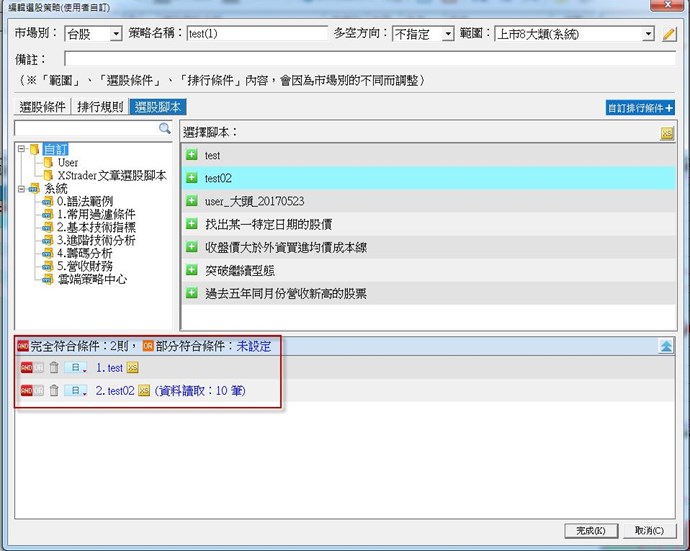The image size is (690, 551).
Task: Select 0.語法範例 in the tree
Action: click(85, 202)
